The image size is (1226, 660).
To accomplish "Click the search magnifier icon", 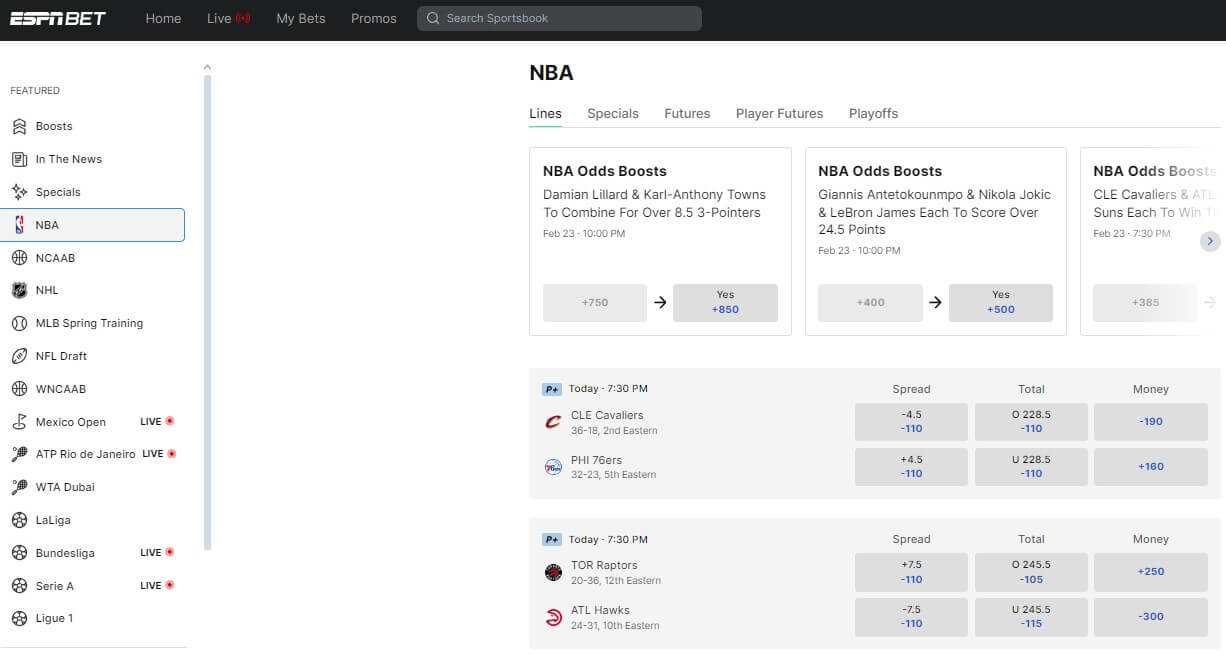I will [432, 18].
